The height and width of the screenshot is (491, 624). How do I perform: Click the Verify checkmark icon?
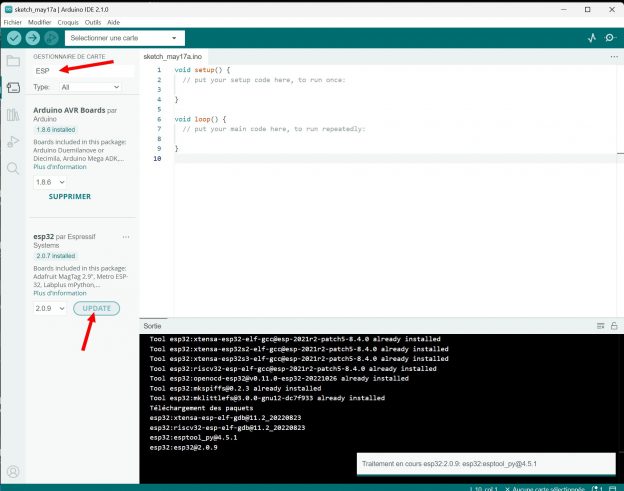click(14, 37)
